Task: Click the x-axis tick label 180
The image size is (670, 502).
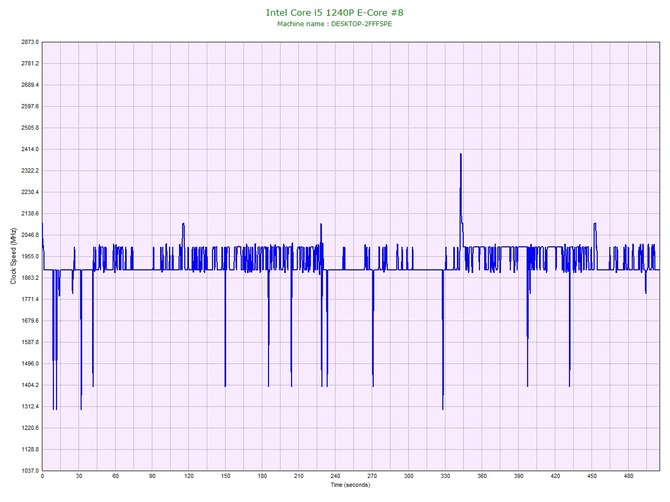Action: [262, 476]
